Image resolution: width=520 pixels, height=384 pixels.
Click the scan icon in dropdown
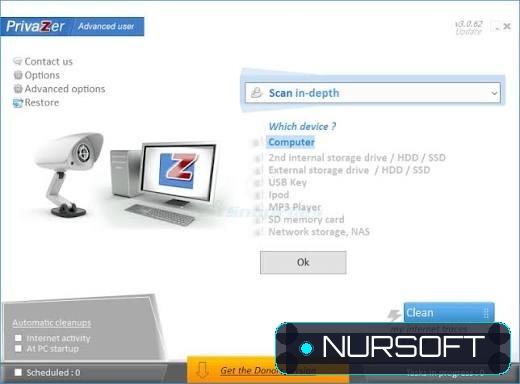(x=256, y=92)
